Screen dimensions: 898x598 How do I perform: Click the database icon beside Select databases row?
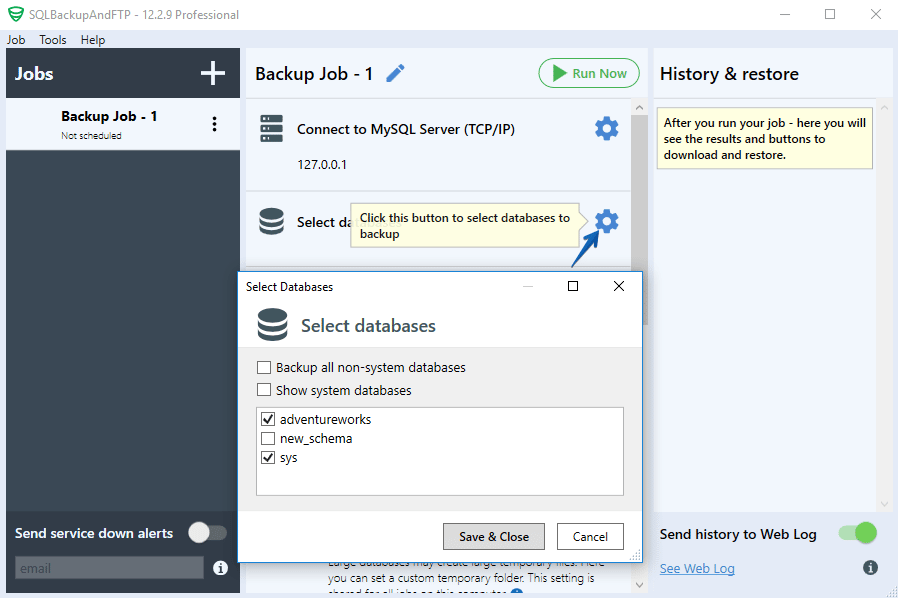tap(271, 221)
